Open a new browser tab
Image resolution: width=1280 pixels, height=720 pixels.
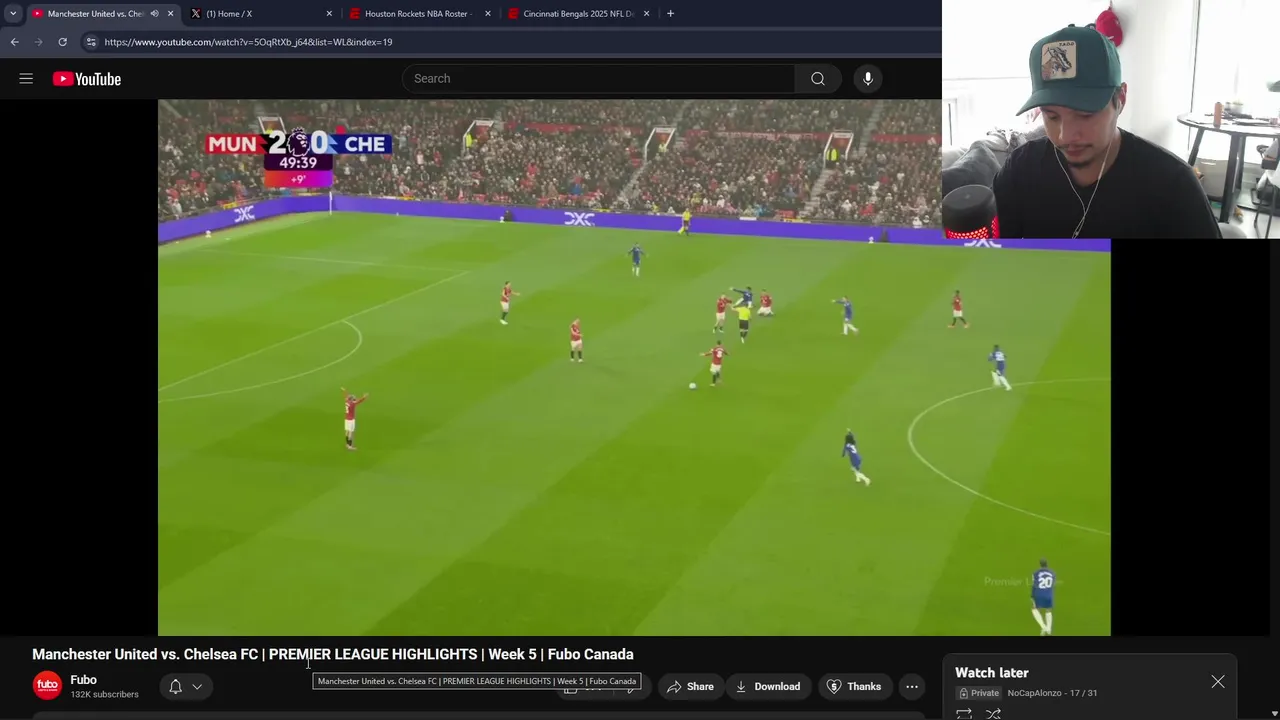[670, 14]
